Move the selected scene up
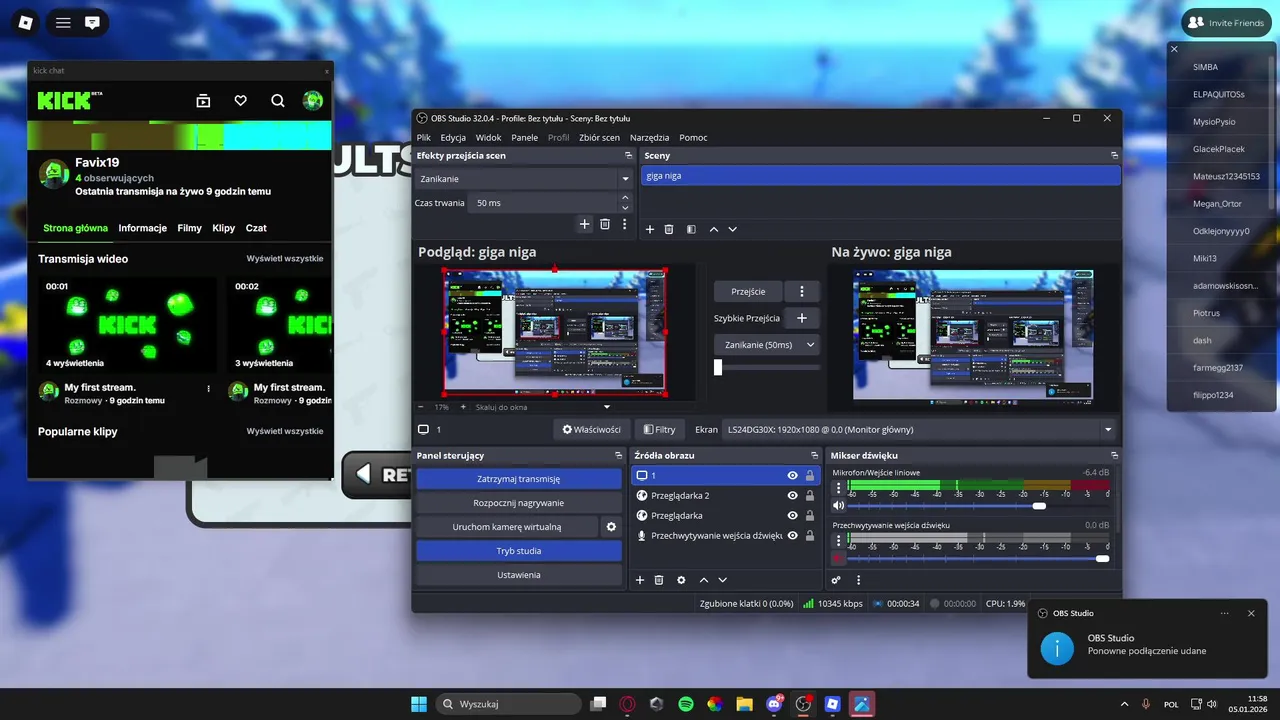 point(713,229)
